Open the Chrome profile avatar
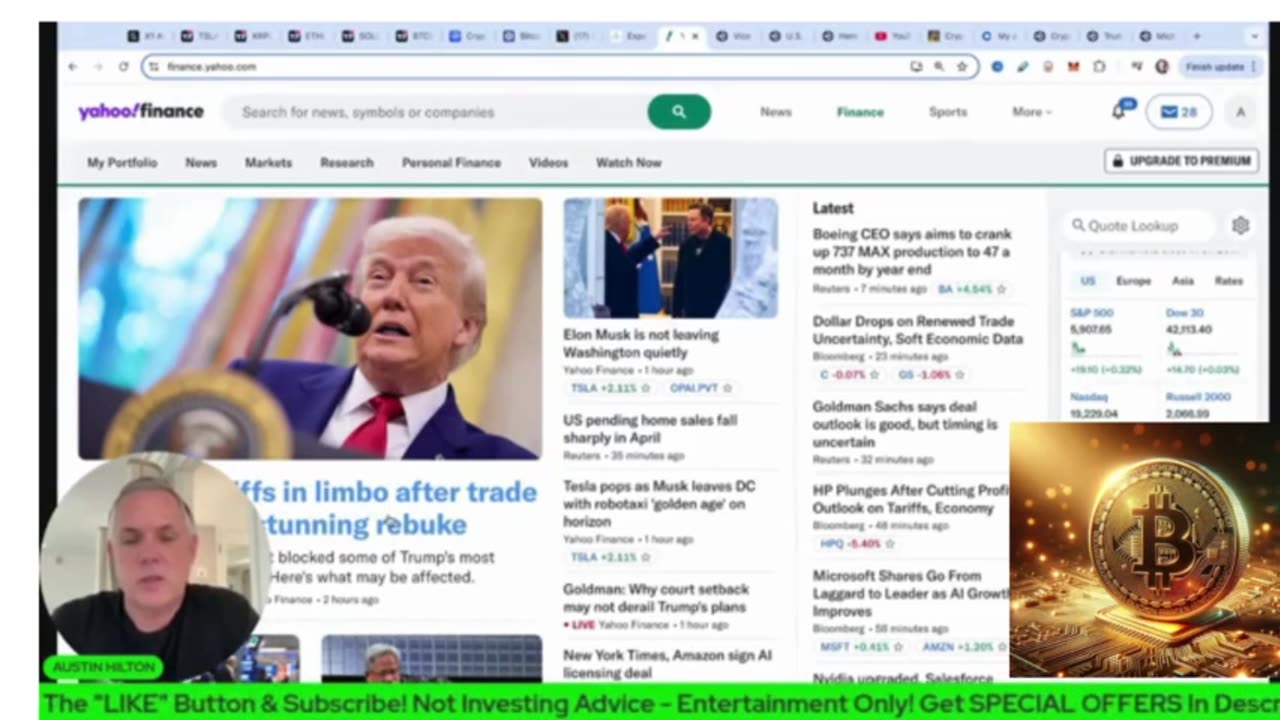 click(1161, 67)
